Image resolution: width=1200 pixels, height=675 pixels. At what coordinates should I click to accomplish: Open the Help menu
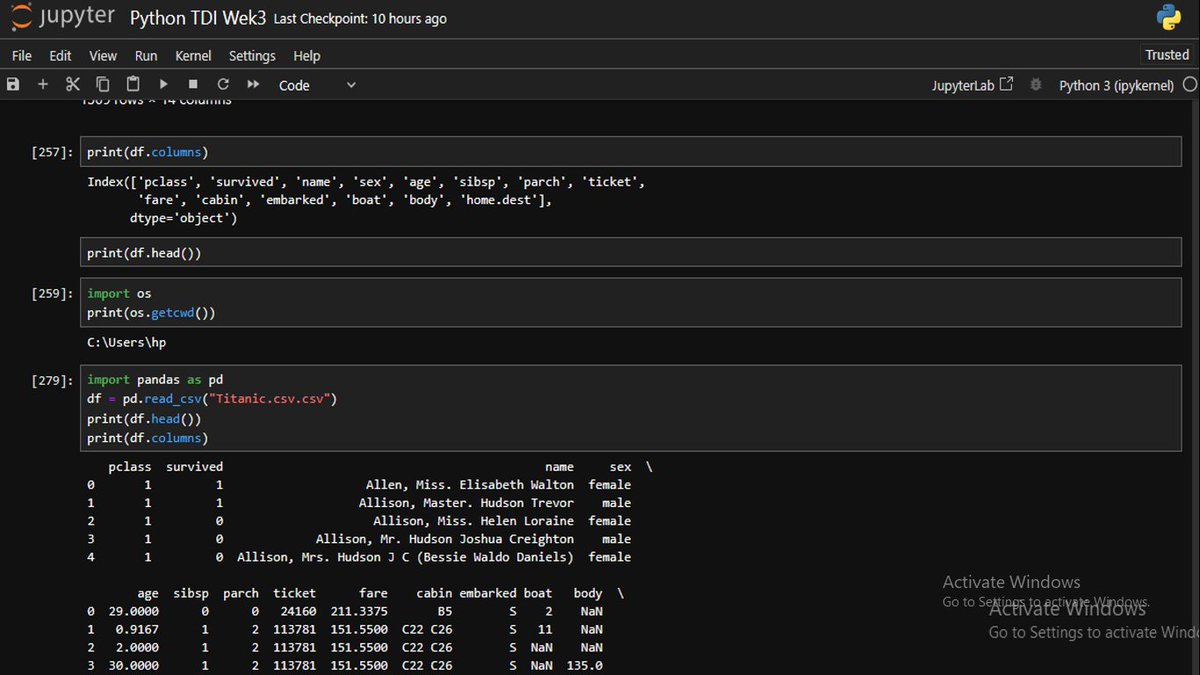point(307,56)
